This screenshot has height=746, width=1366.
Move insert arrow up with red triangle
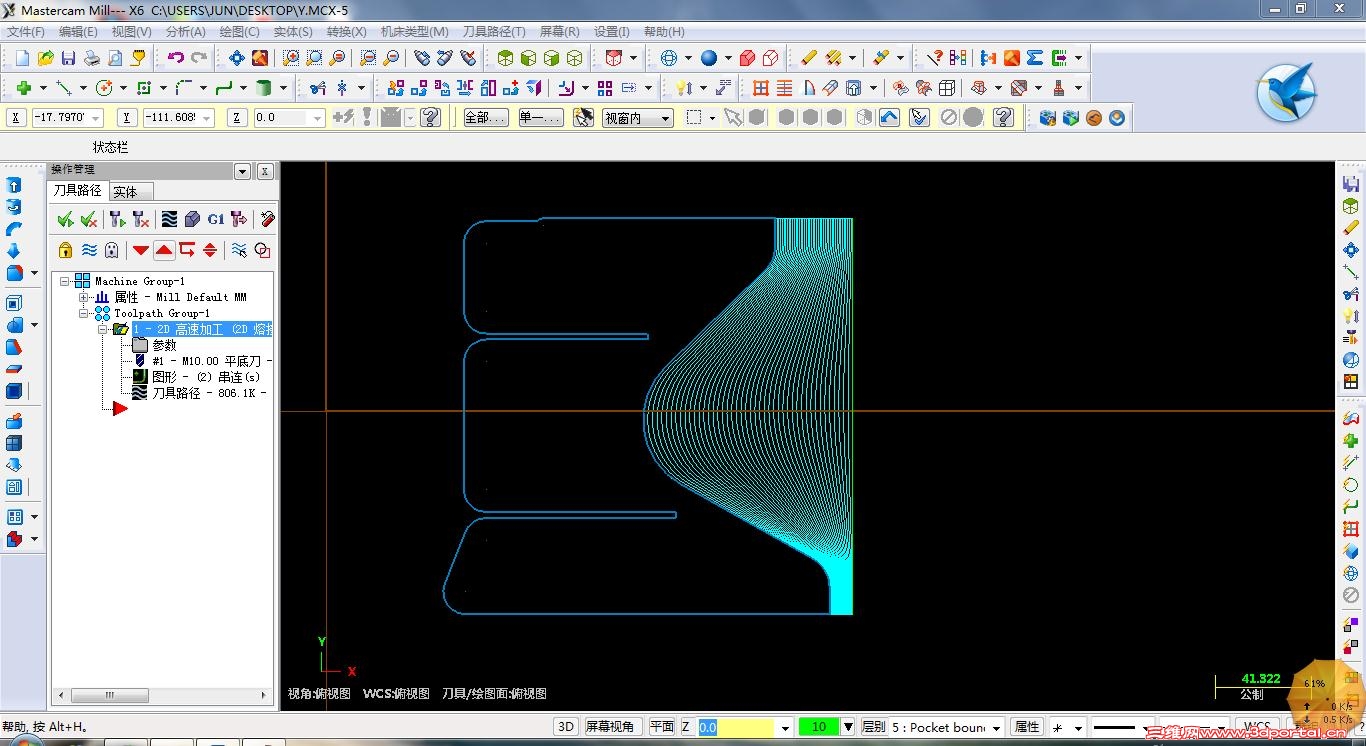pos(164,250)
